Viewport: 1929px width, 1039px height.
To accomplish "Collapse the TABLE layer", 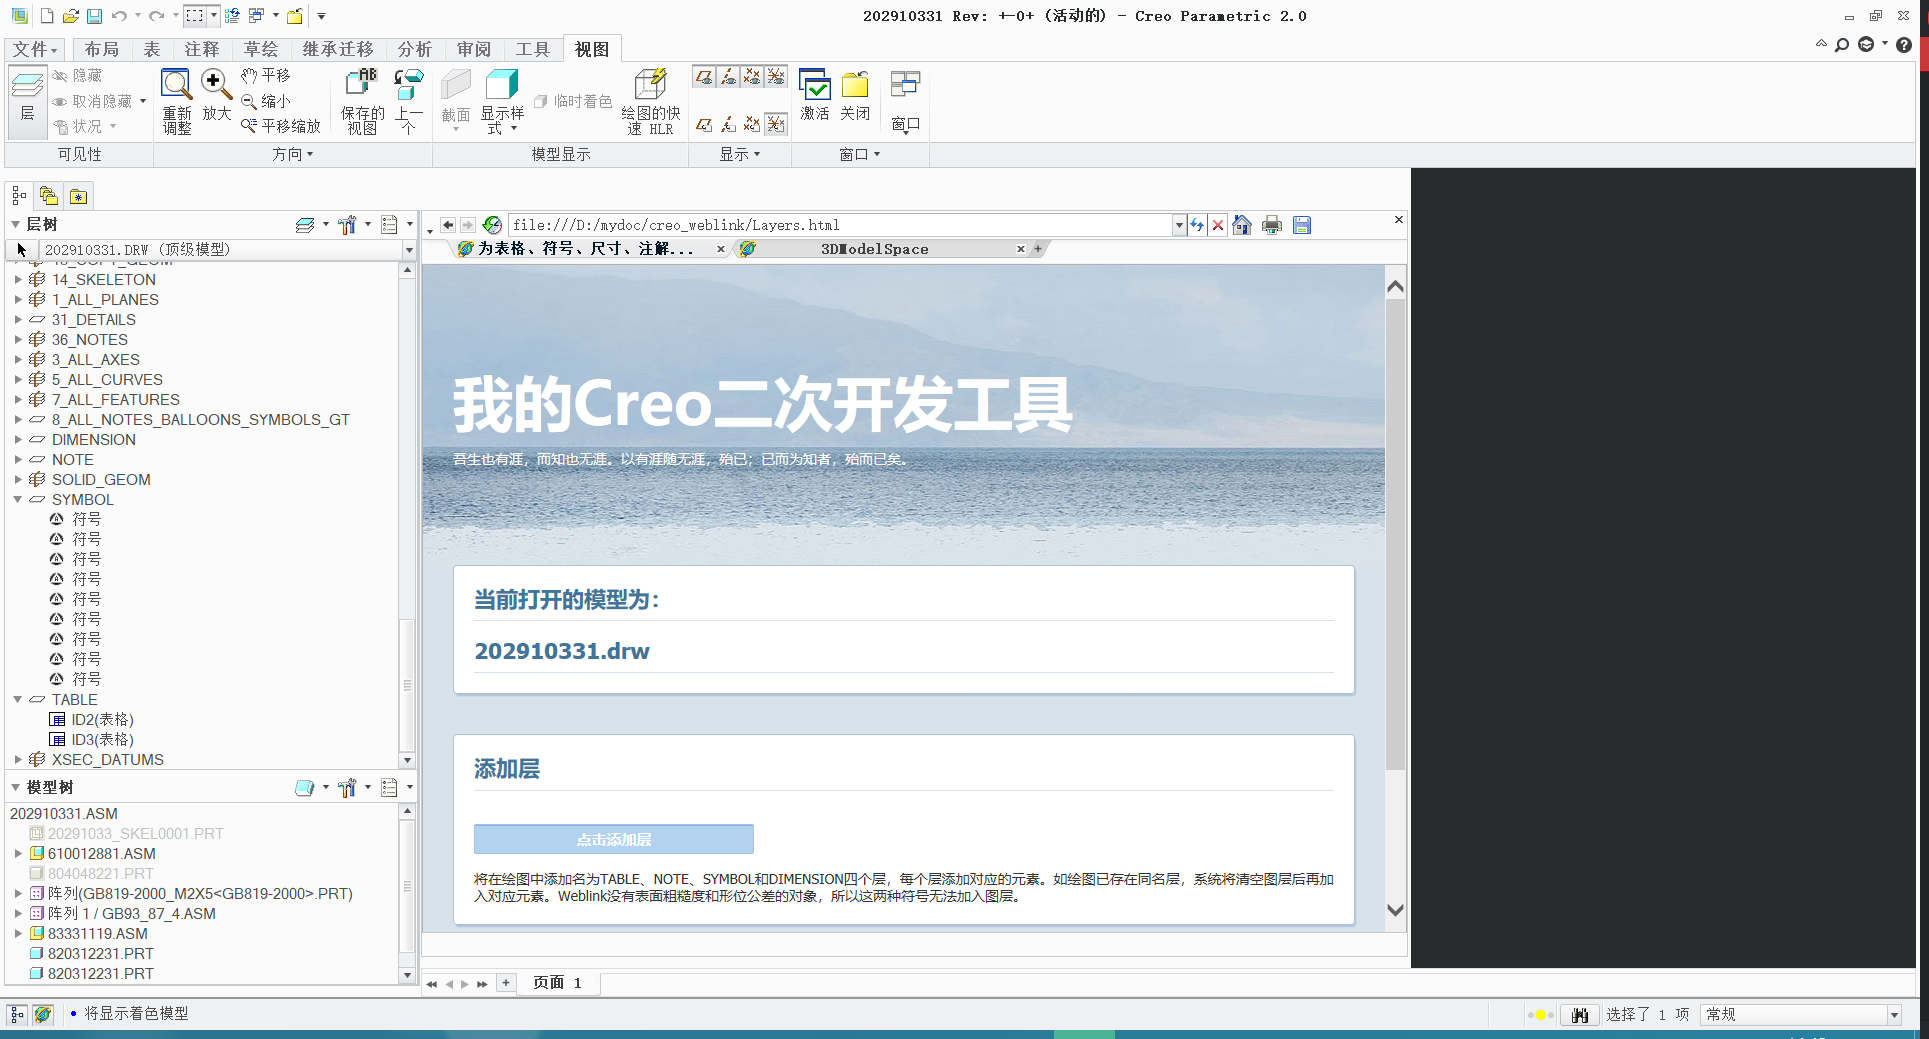I will point(18,700).
